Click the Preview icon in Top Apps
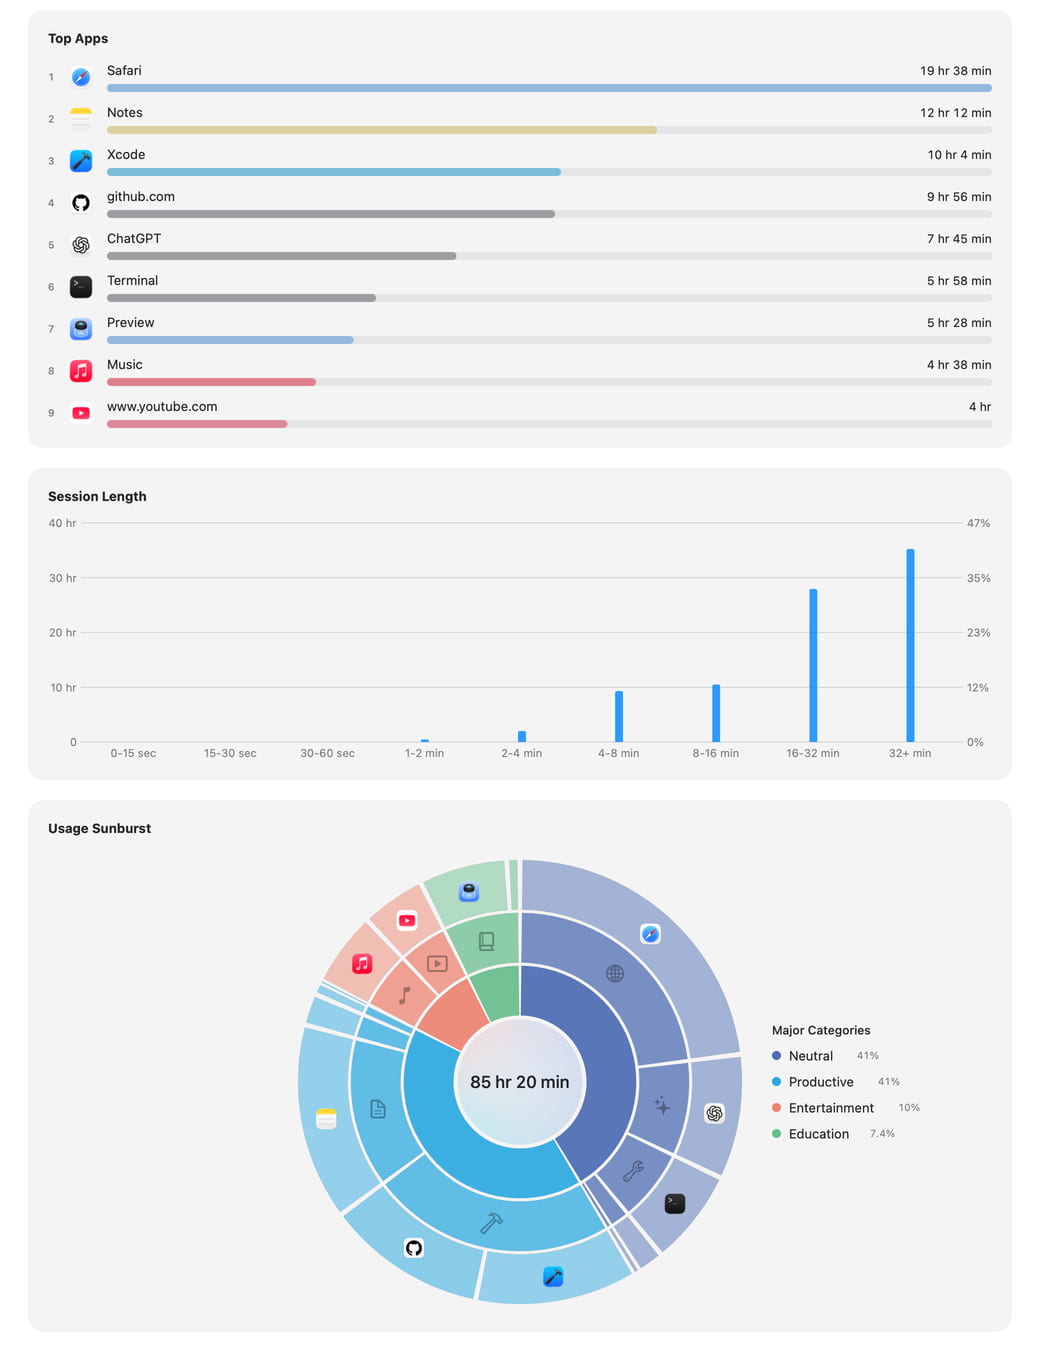The image size is (1040, 1360). (x=81, y=329)
